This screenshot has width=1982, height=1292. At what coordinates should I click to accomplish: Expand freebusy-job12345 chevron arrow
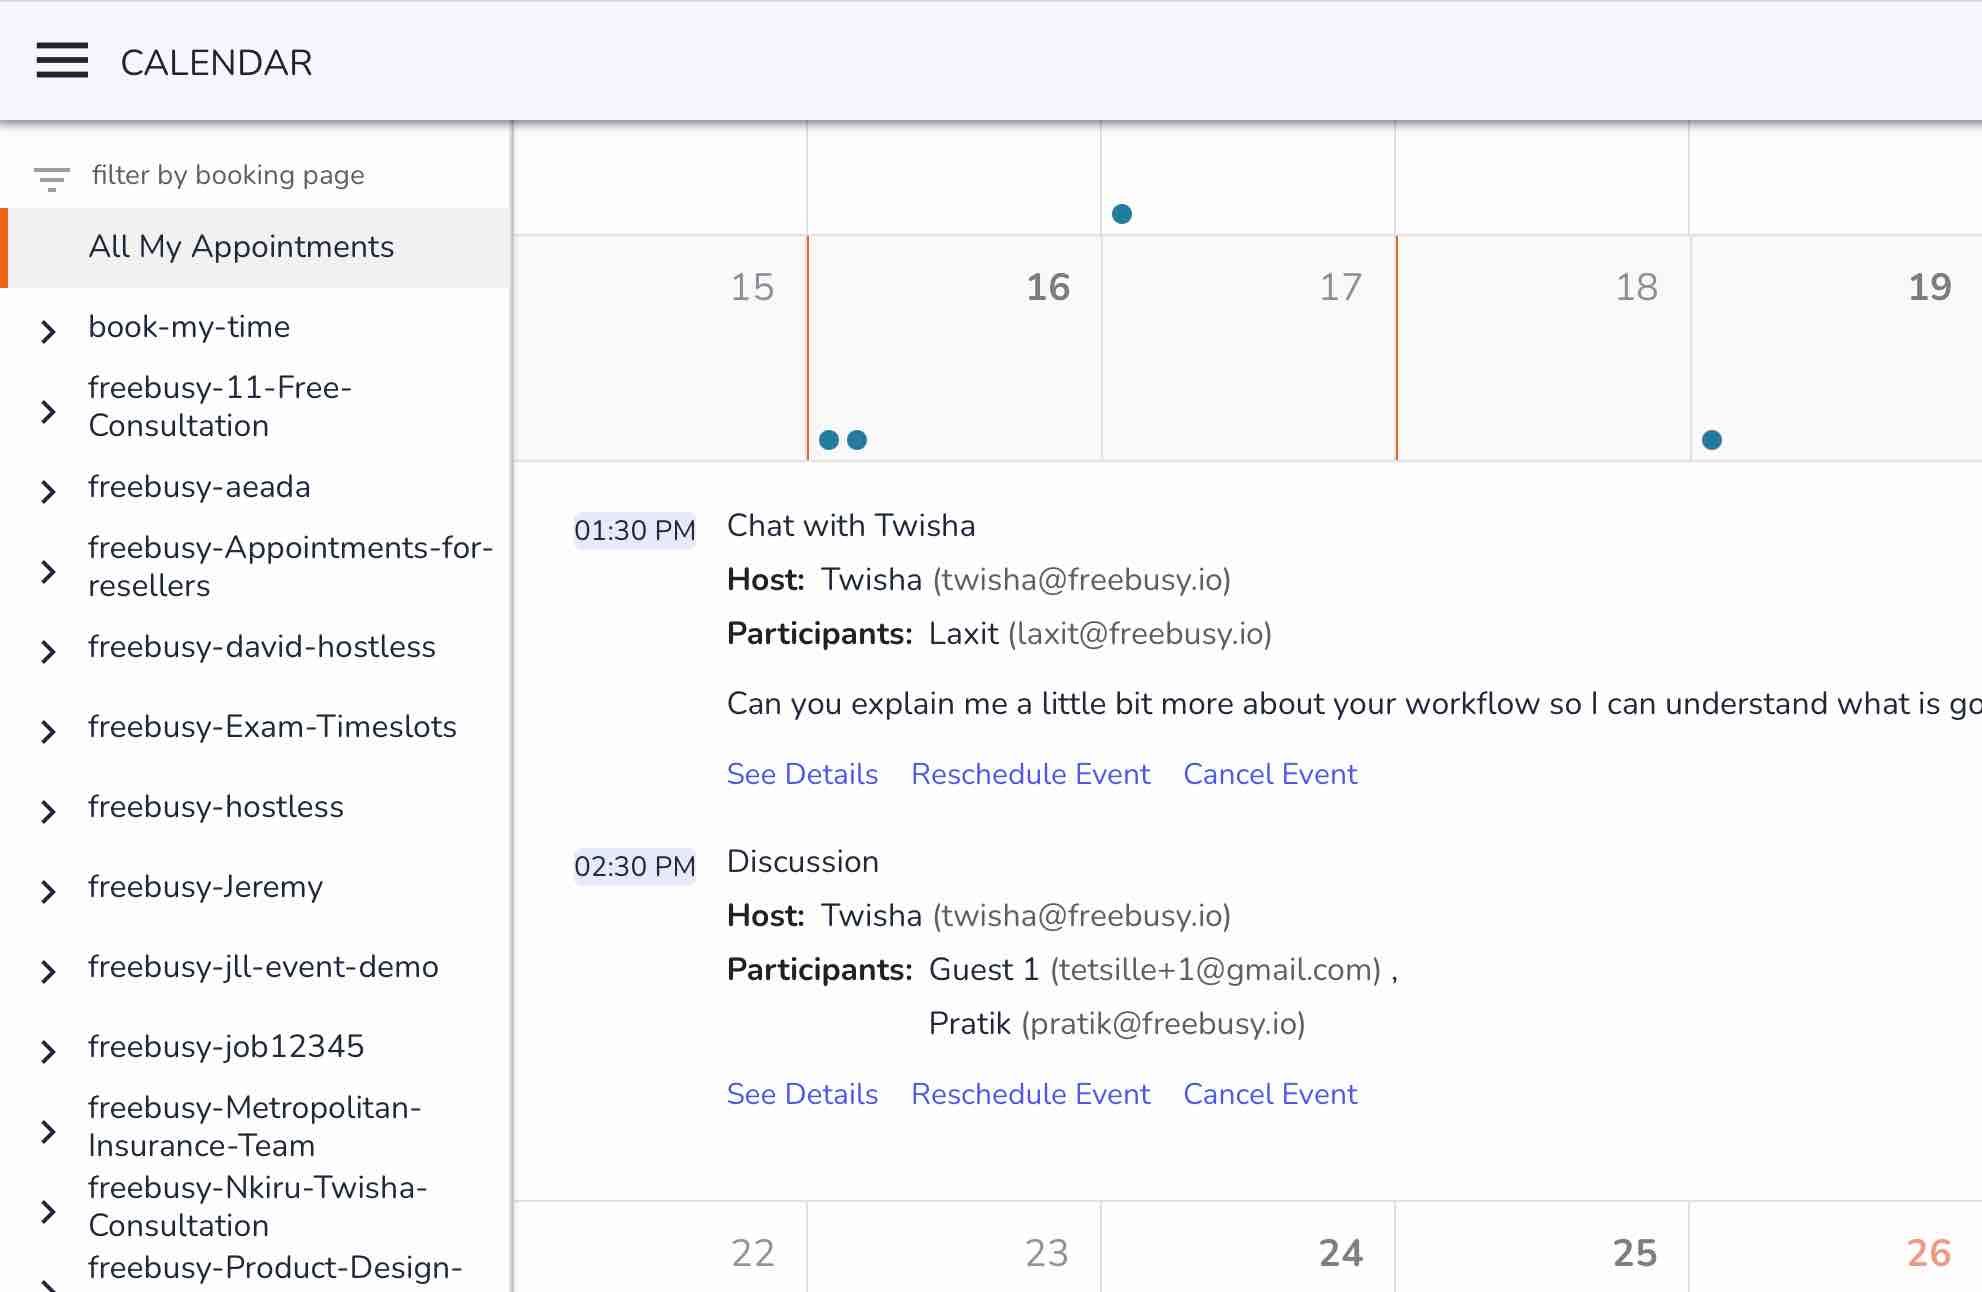pos(48,1050)
